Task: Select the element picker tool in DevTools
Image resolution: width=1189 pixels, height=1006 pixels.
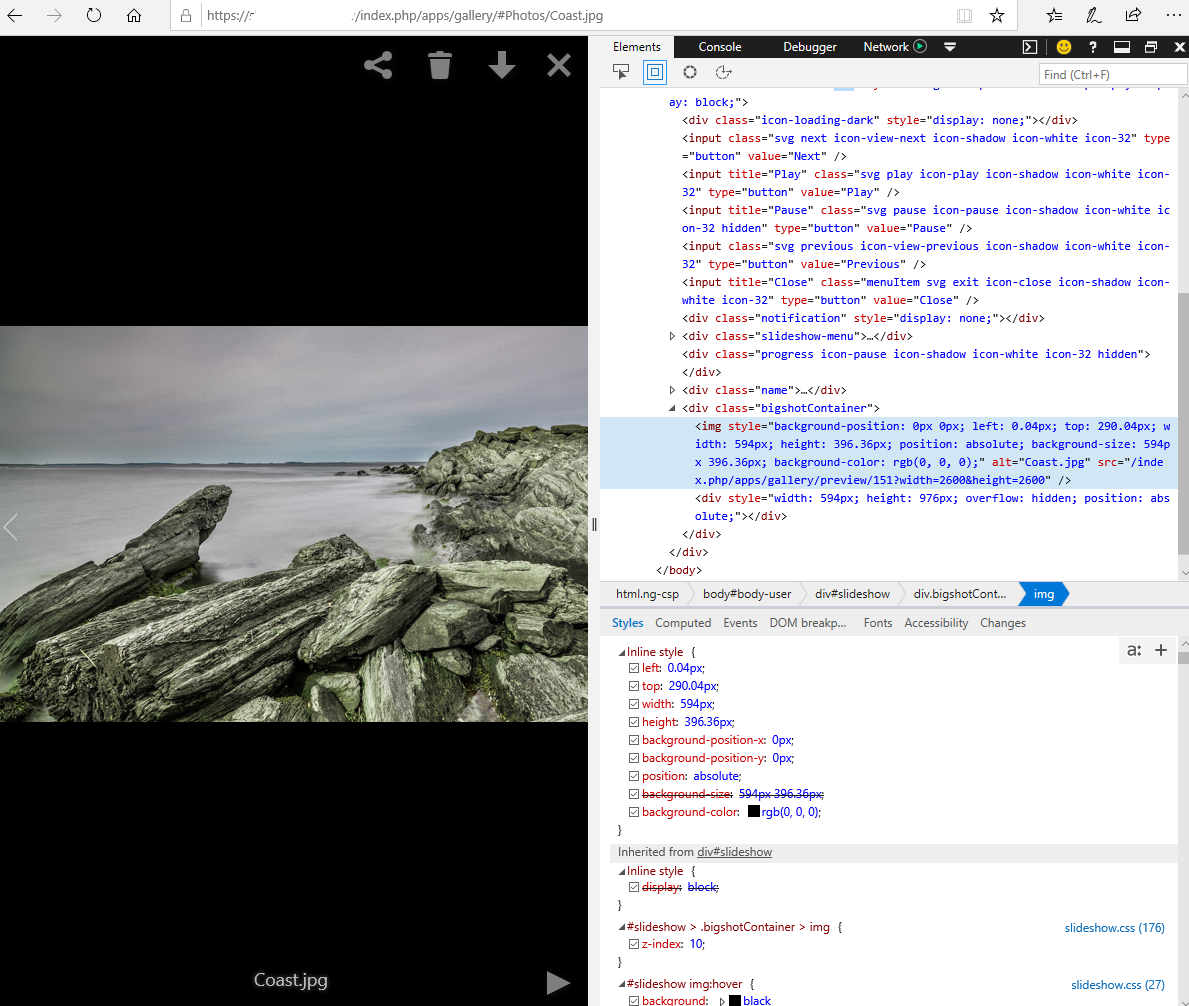Action: click(621, 72)
